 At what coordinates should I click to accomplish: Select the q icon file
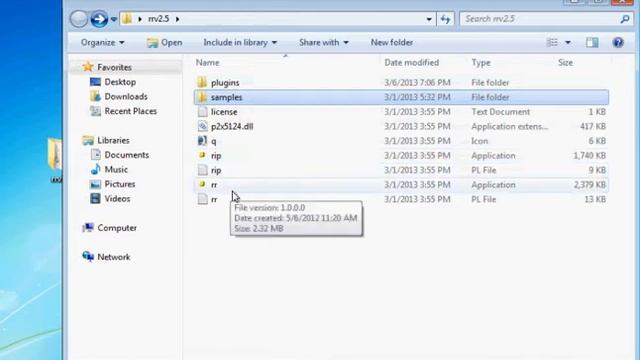(213, 142)
